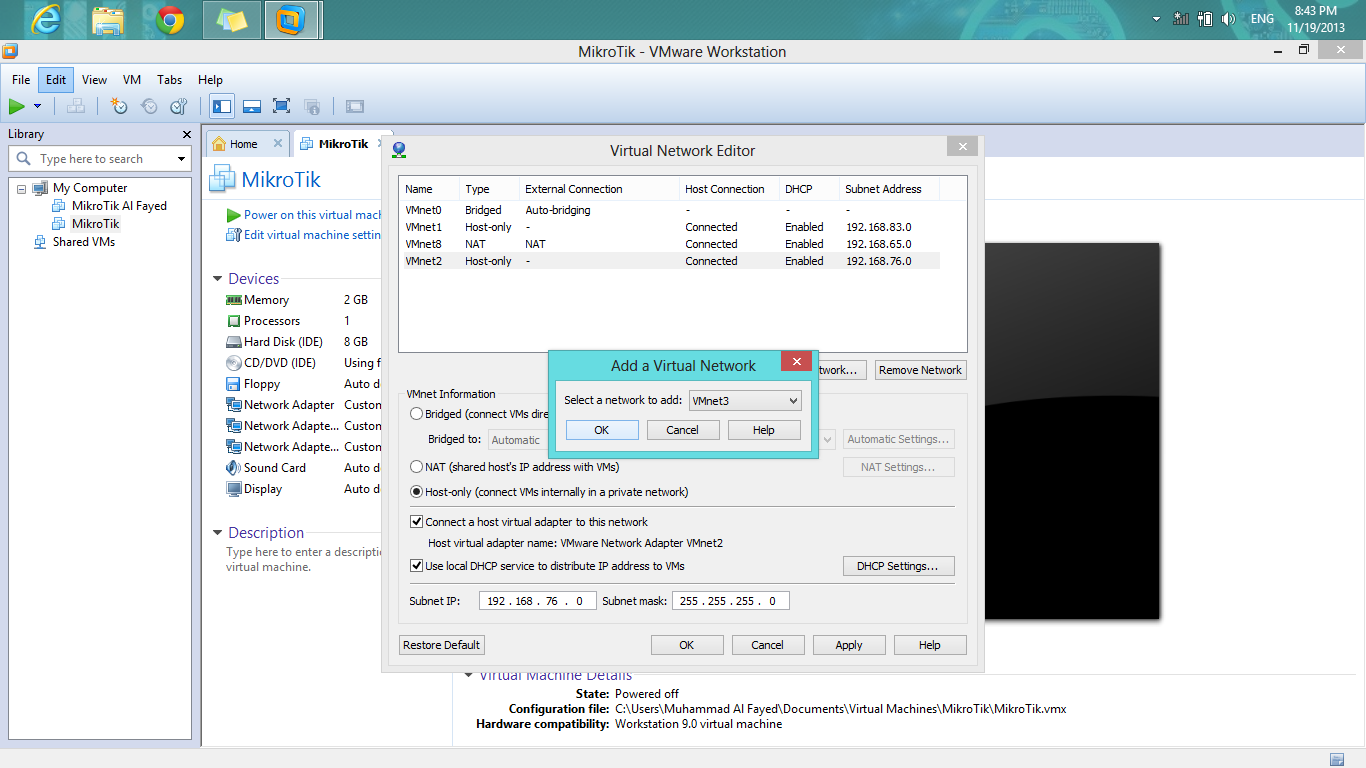
Task: Select the NAT network radio button
Action: click(x=416, y=464)
